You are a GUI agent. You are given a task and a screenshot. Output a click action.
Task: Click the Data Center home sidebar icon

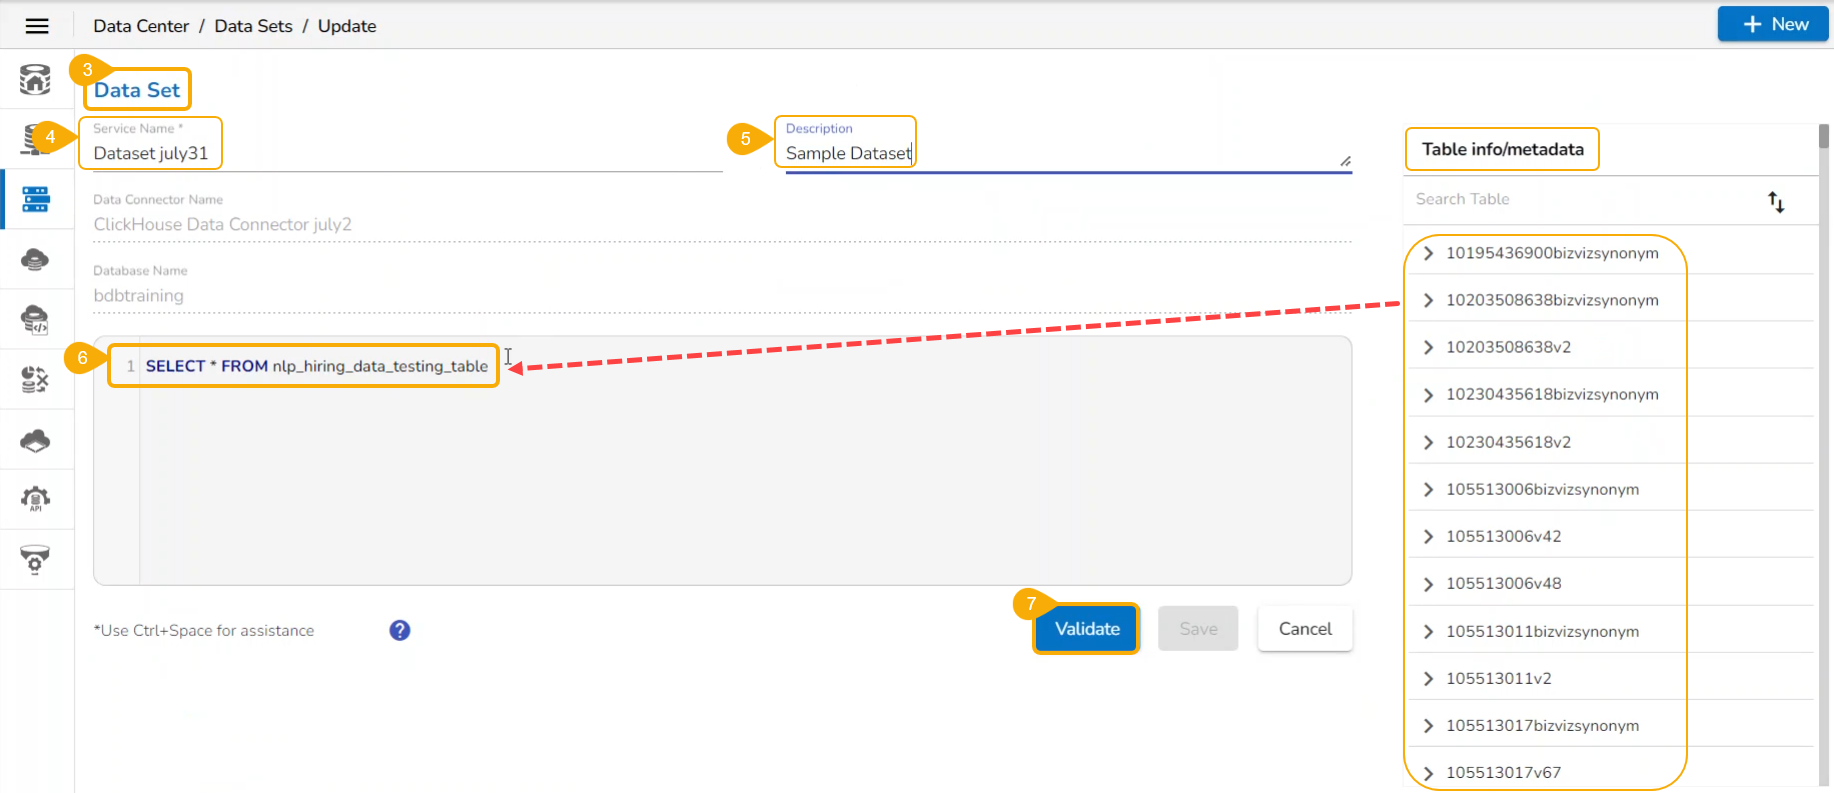click(x=35, y=79)
